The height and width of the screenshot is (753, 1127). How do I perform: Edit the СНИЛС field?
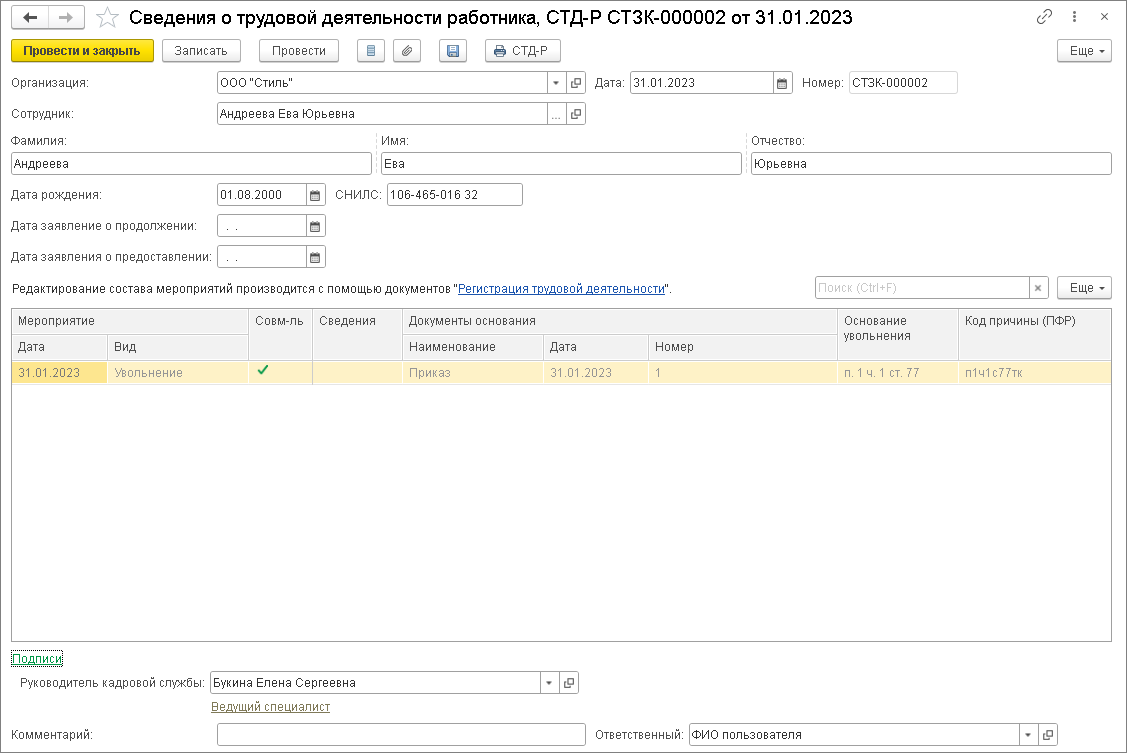454,195
